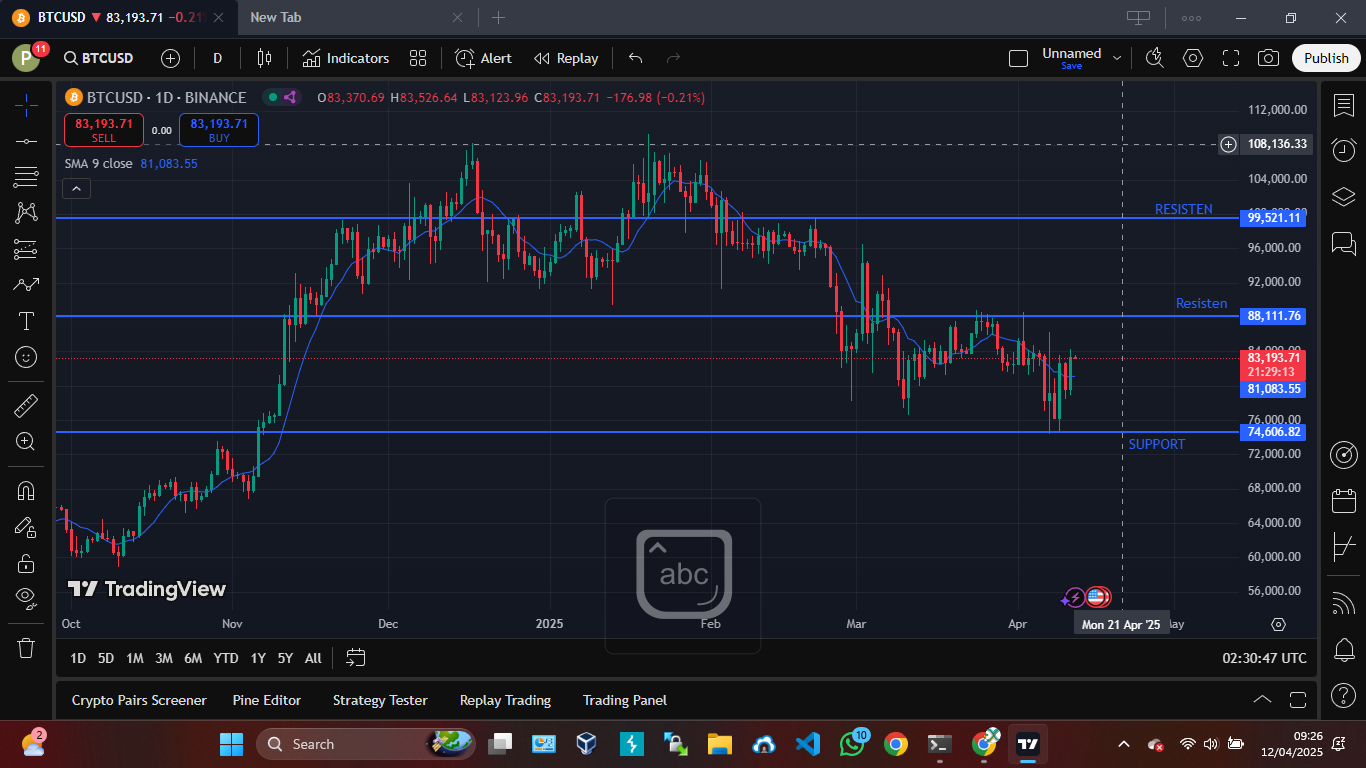Open the Pine Editor tab
The image size is (1366, 768).
(x=267, y=700)
